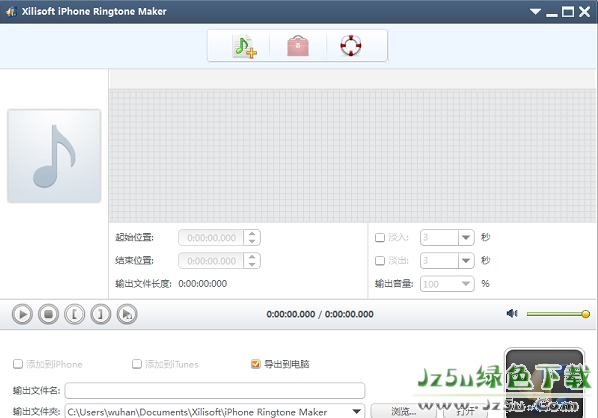The image size is (598, 418).
Task: Click the music note album art thumbnail
Action: click(x=54, y=156)
